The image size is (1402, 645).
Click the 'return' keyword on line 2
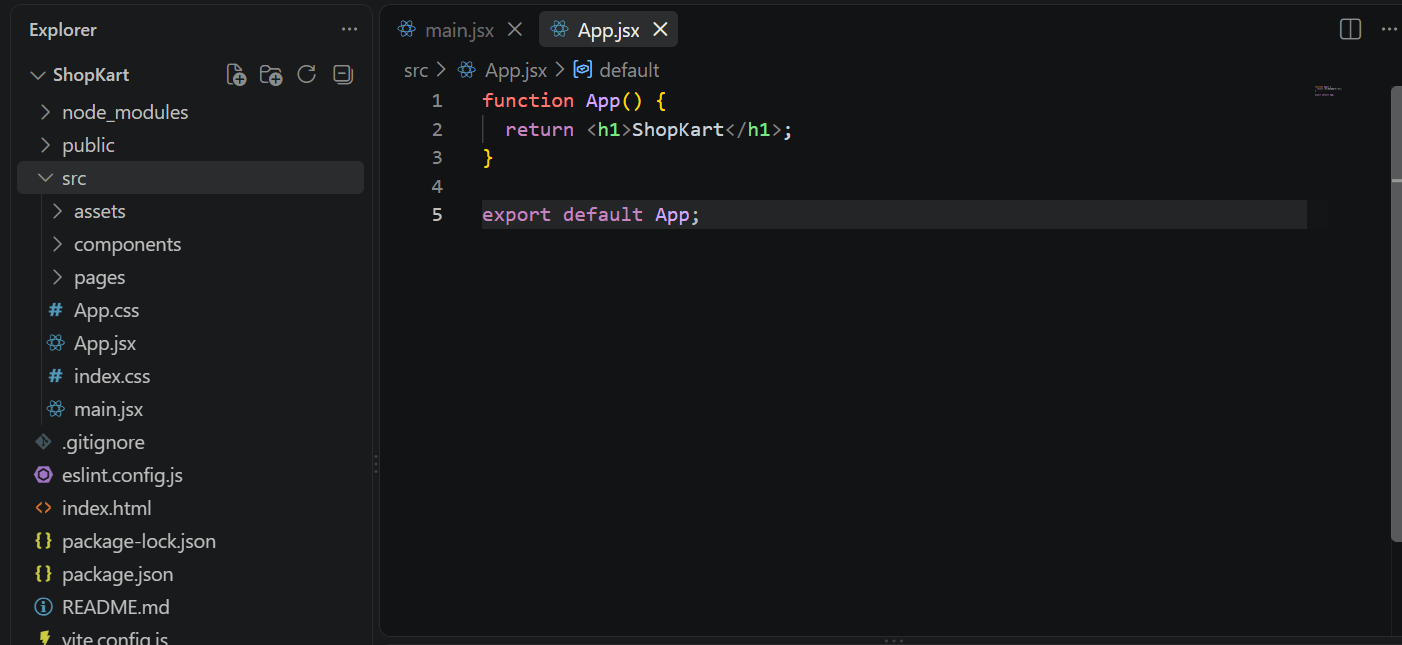pos(540,129)
